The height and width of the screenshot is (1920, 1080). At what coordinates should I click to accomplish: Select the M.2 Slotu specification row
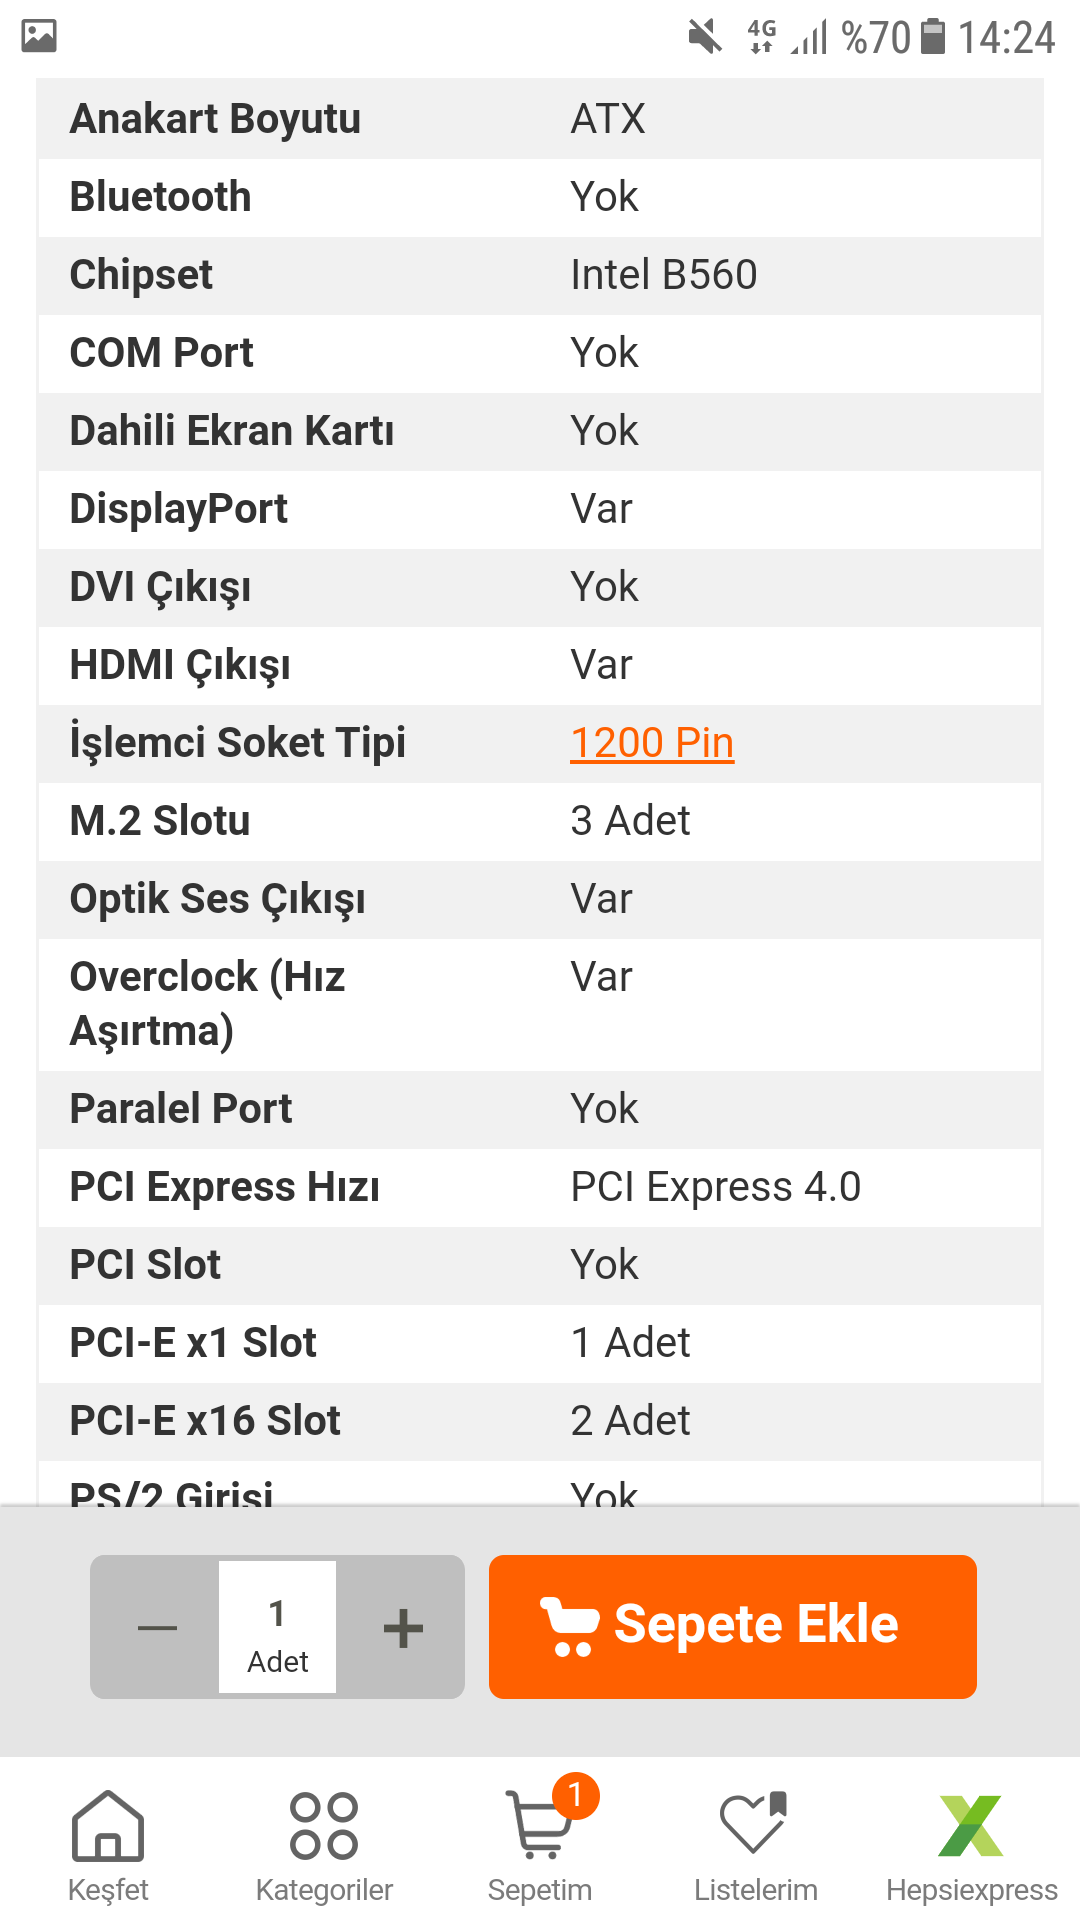point(540,822)
